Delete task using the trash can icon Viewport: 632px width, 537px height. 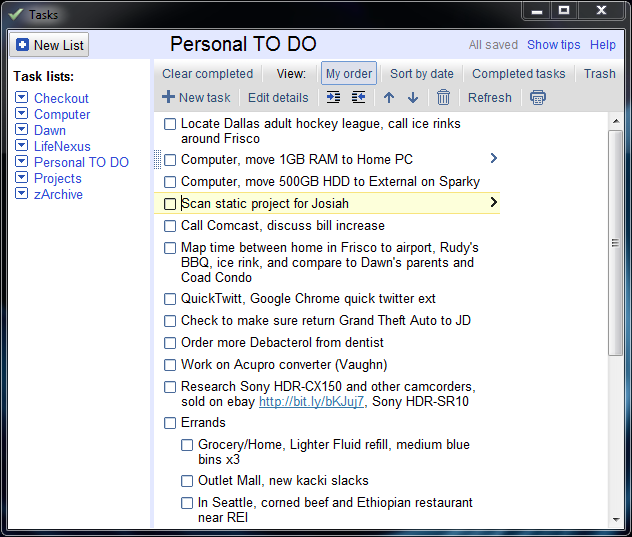pos(443,98)
